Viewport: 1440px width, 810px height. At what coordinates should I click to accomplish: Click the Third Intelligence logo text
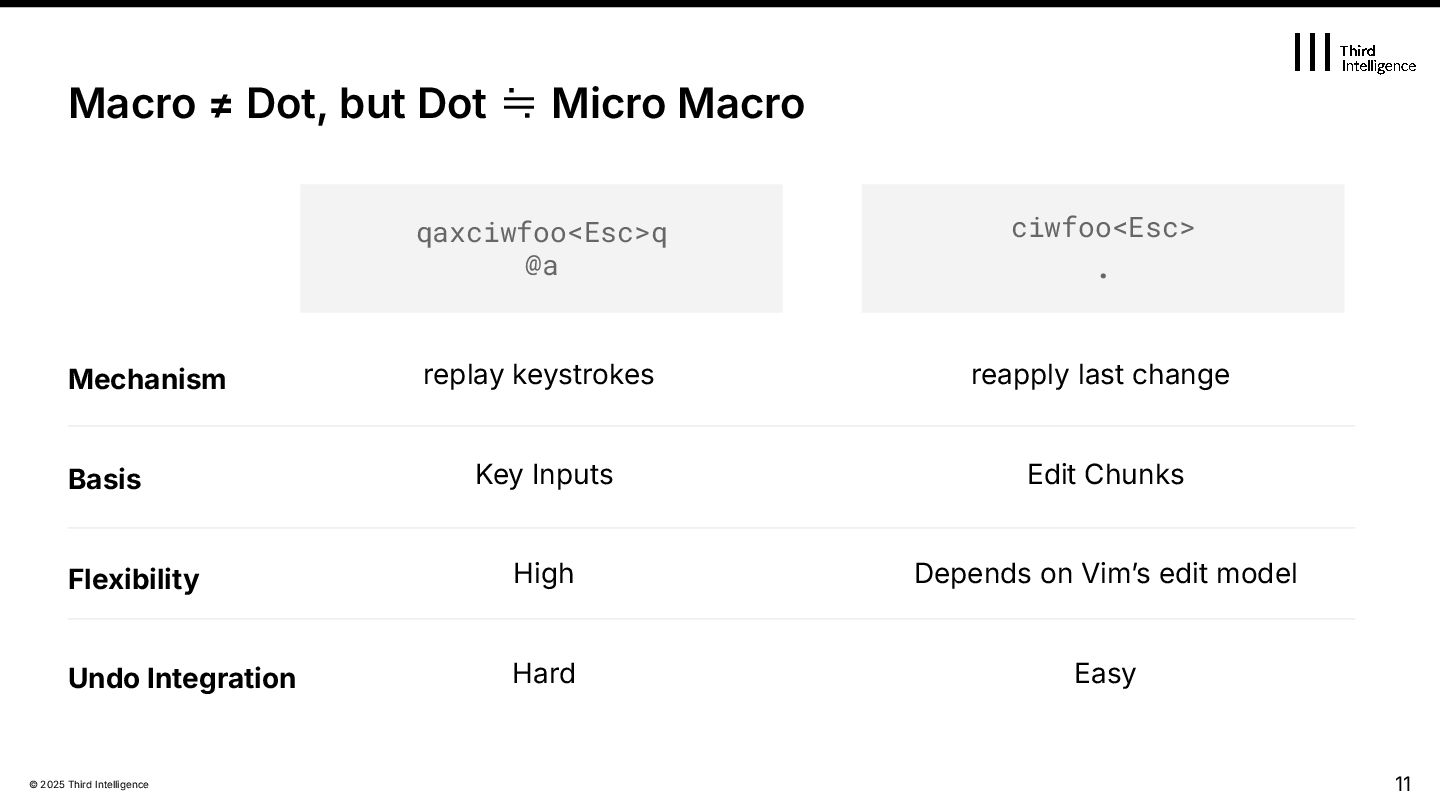(1377, 58)
